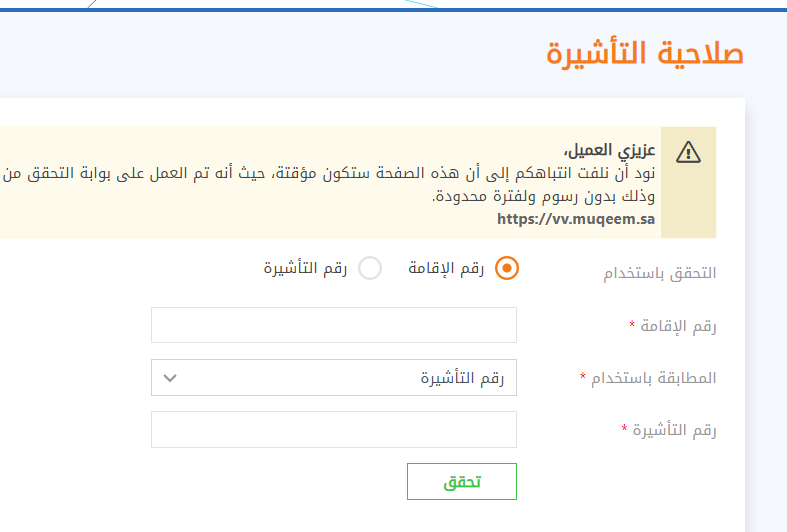Select the رقم الإقامة radio button
Viewport: 787px width, 532px height.
point(506,268)
